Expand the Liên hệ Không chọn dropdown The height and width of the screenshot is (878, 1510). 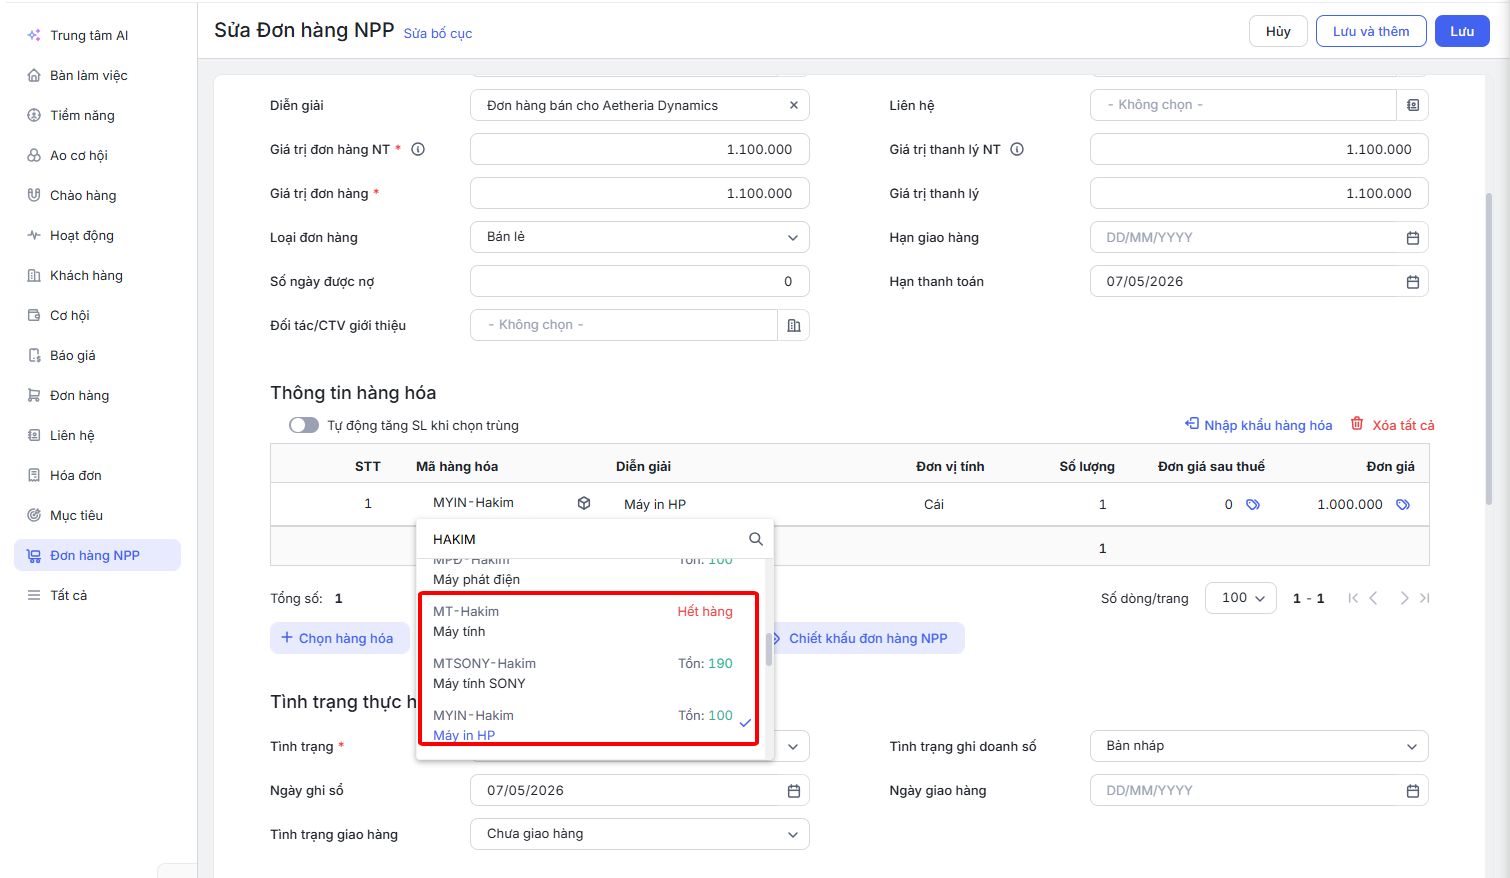(1243, 105)
